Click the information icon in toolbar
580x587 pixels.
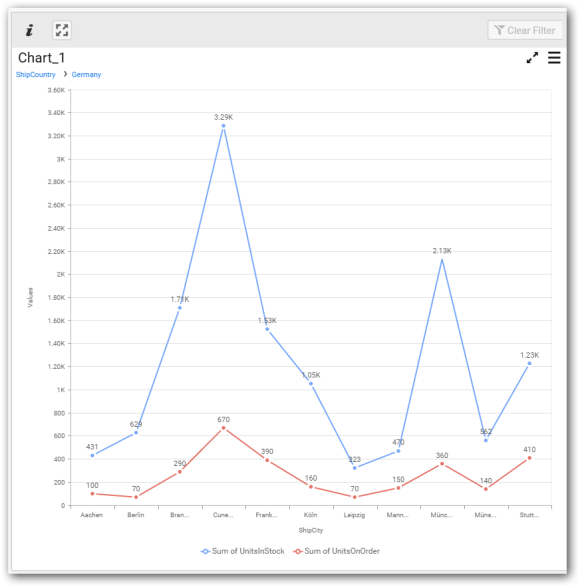click(30, 30)
